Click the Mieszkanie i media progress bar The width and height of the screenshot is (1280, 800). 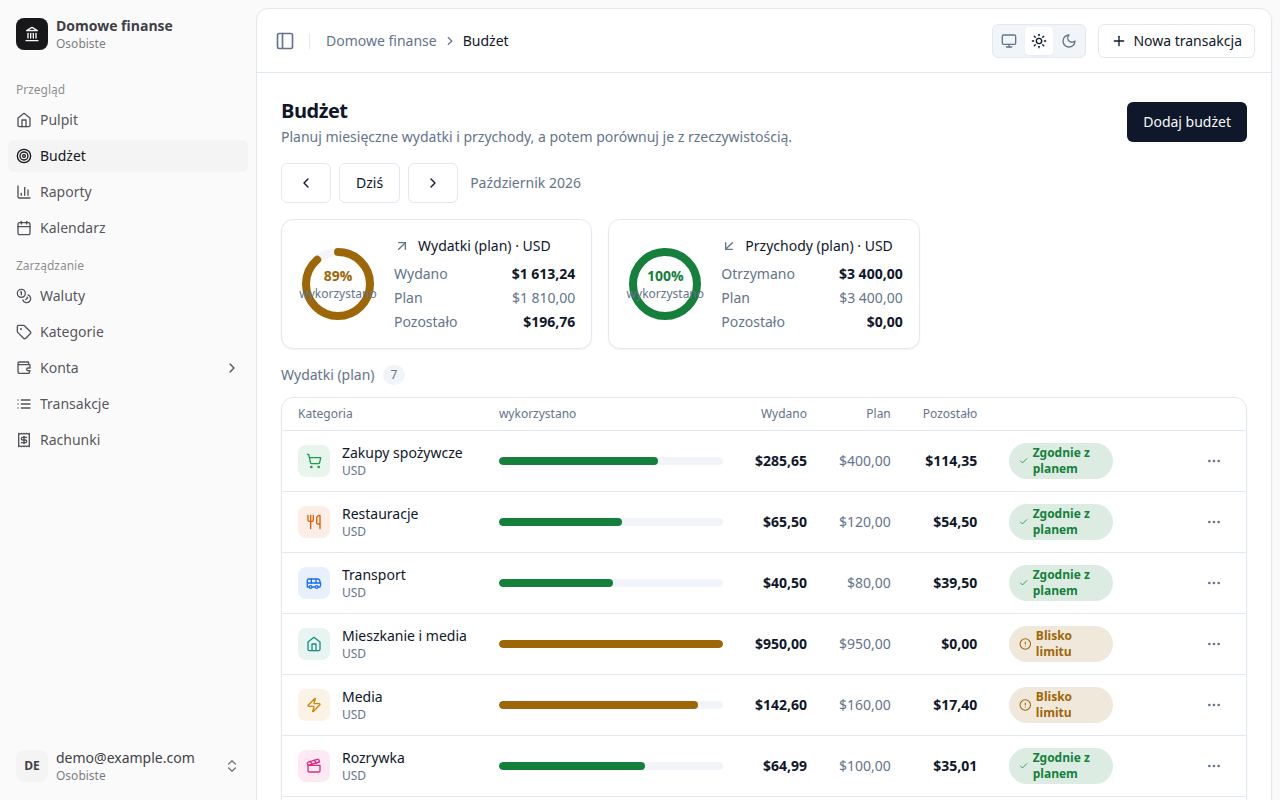coord(611,644)
